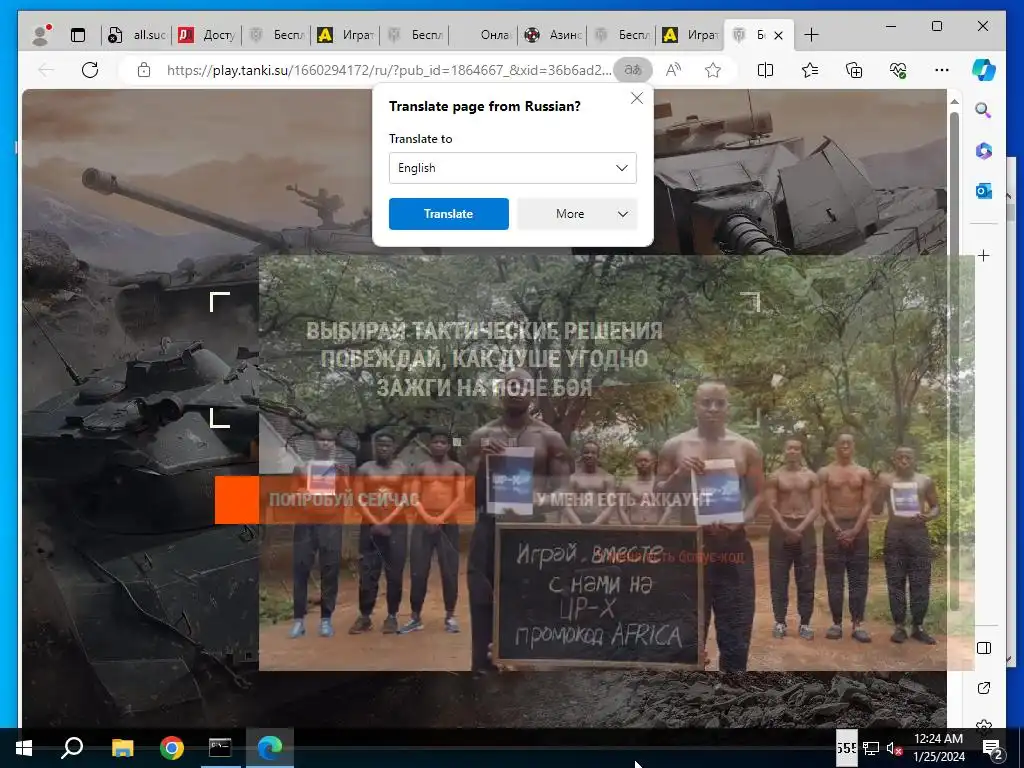The image size is (1024, 768).
Task: Click the ПОПРОБУЙ СЕЙЧАС orange button
Action: (344, 500)
